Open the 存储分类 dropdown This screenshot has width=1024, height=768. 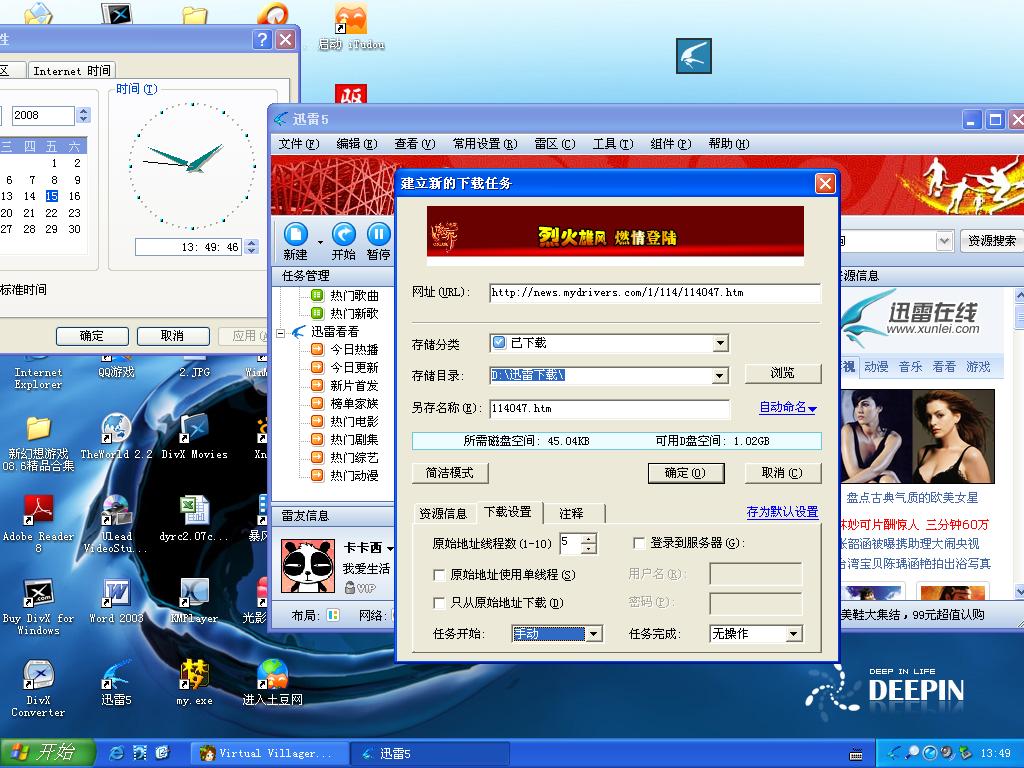coord(720,343)
